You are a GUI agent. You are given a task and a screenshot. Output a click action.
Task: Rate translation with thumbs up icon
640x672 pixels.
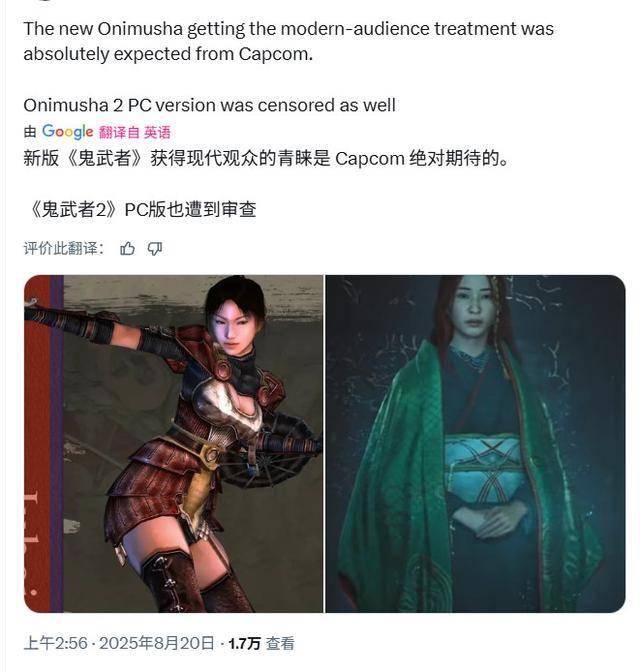(x=127, y=249)
